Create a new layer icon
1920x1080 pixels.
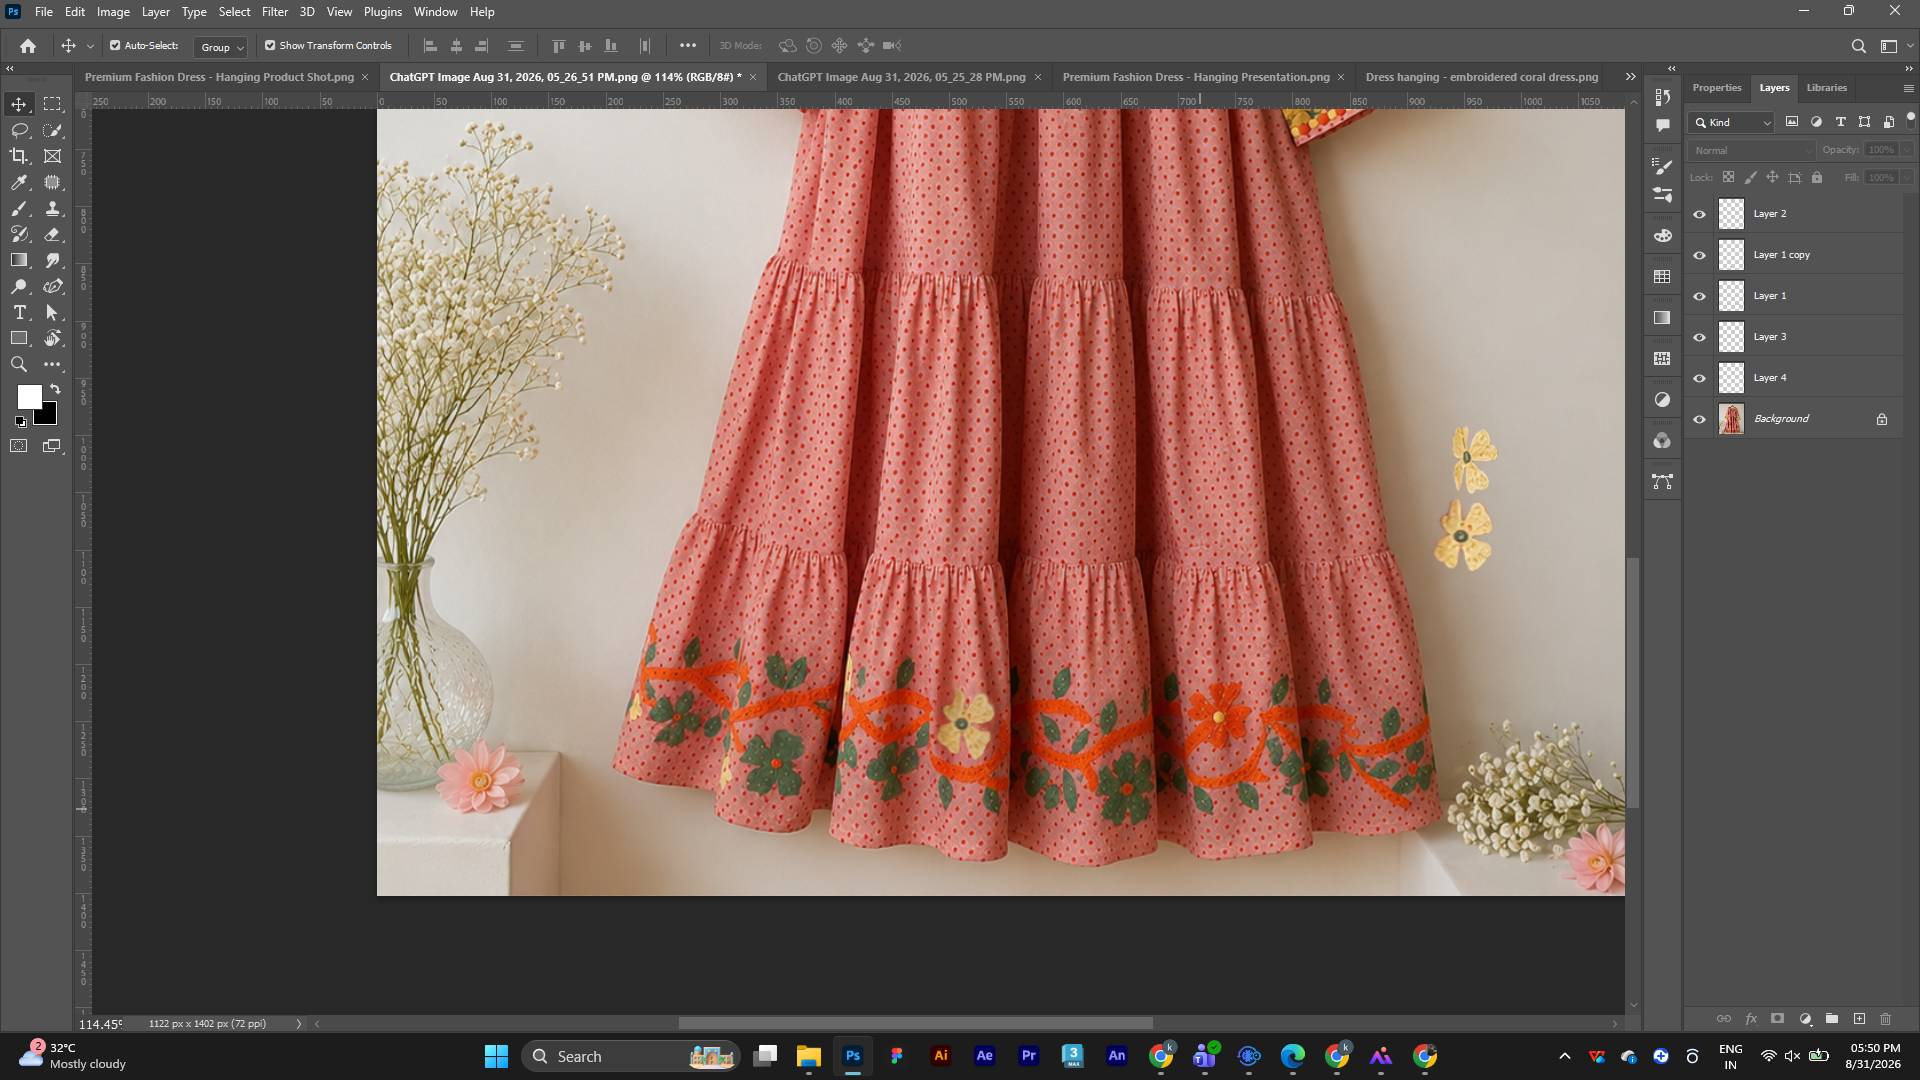[1859, 1019]
